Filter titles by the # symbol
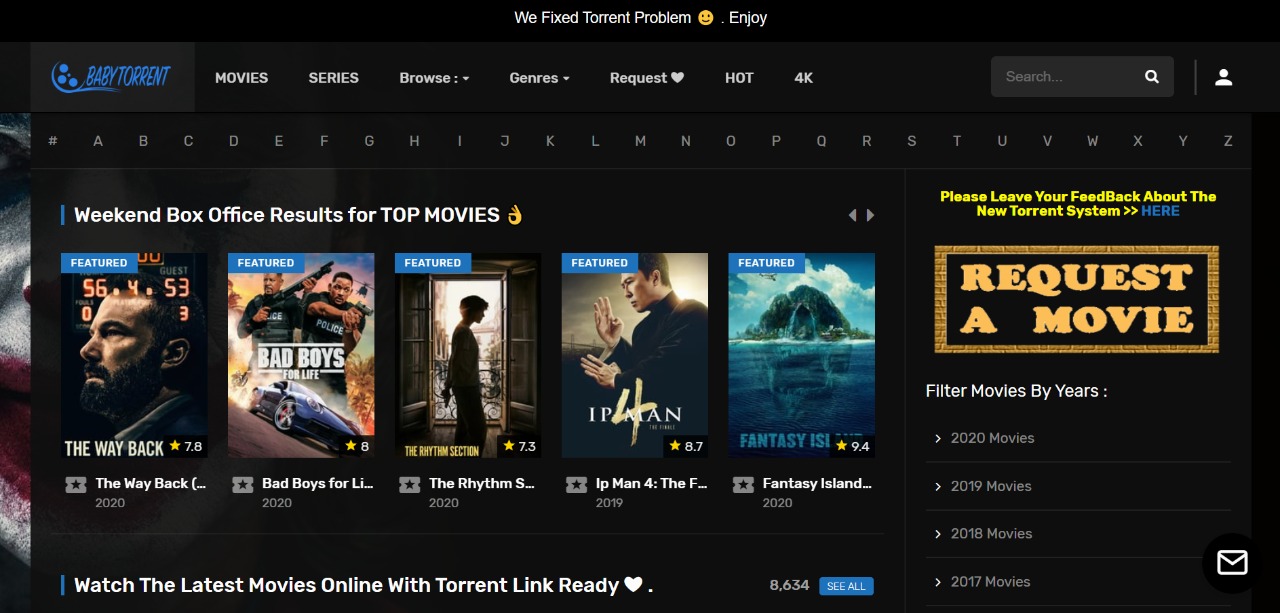This screenshot has width=1280, height=613. tap(53, 141)
